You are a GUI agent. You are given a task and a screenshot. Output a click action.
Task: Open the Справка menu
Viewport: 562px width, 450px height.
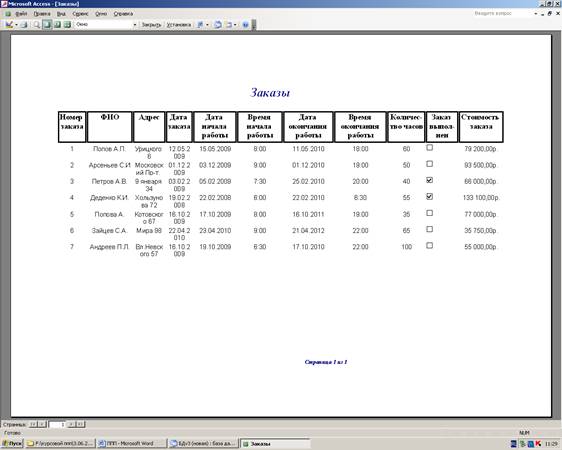tap(123, 14)
